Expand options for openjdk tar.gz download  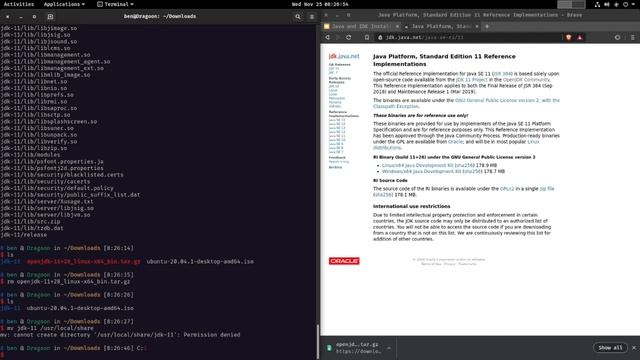pos(389,348)
